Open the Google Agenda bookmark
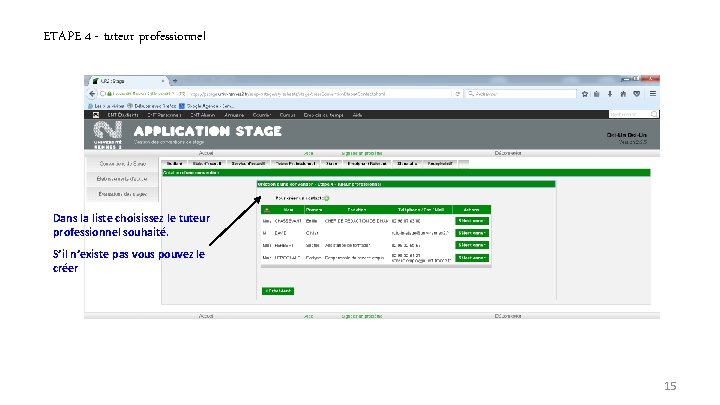 tap(207, 106)
